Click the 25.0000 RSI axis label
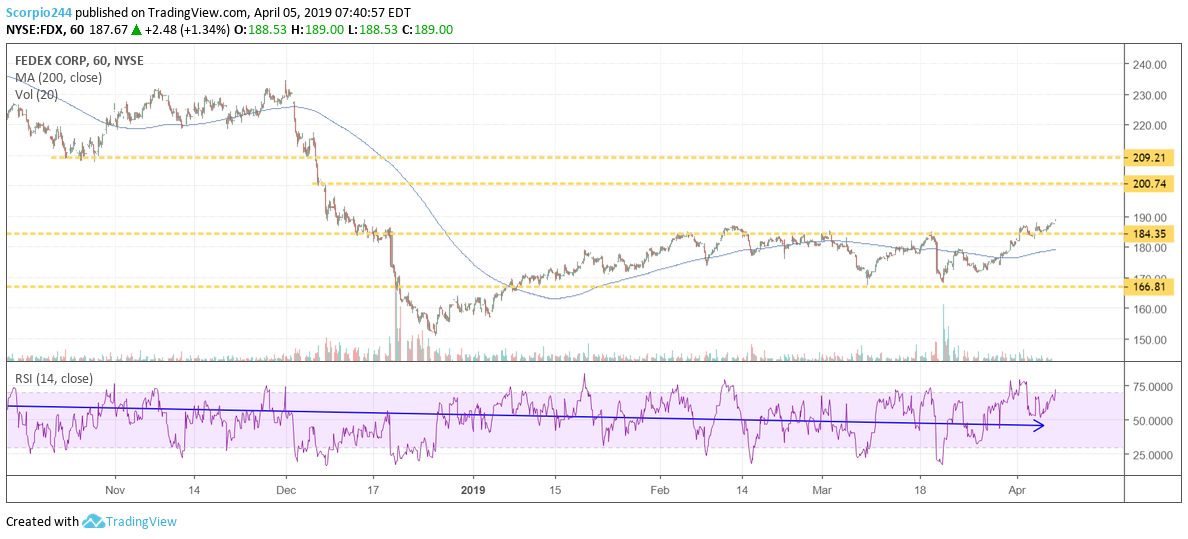 coord(1152,455)
